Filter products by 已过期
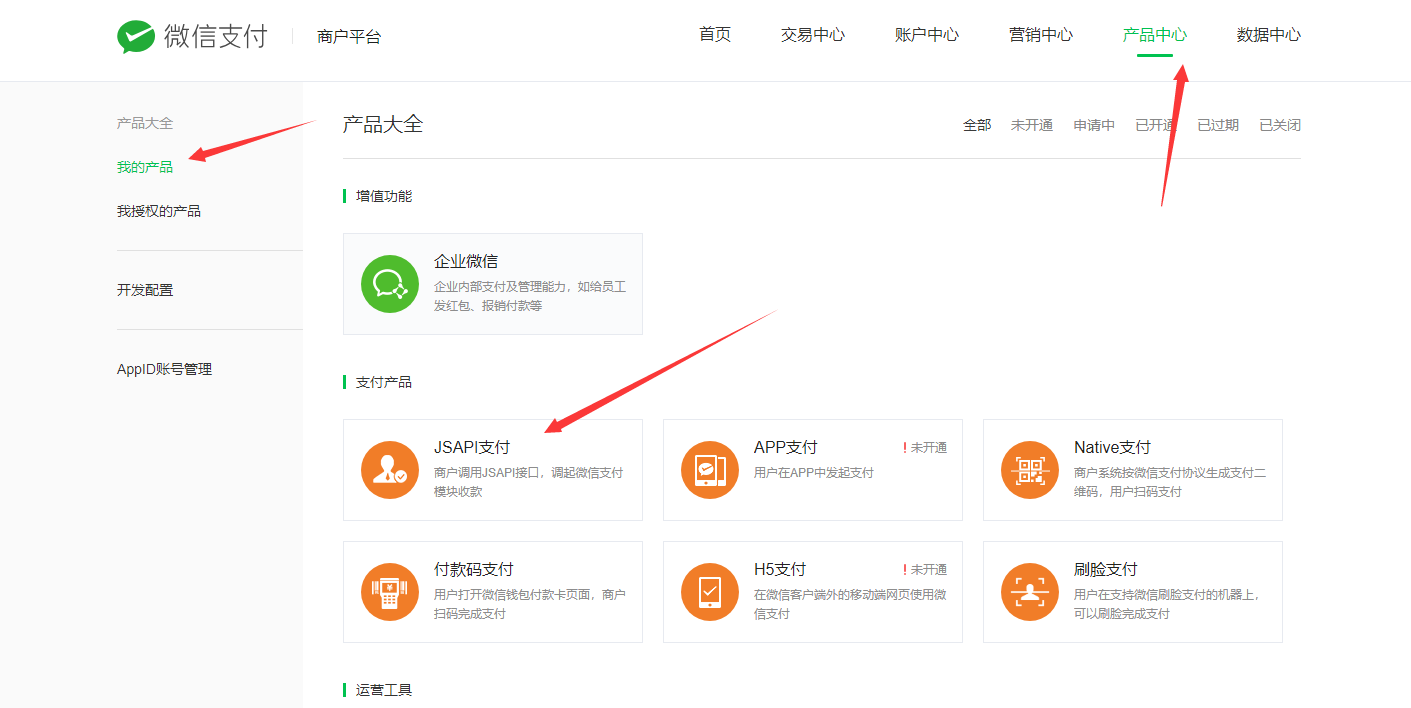1411x708 pixels. [x=1218, y=125]
